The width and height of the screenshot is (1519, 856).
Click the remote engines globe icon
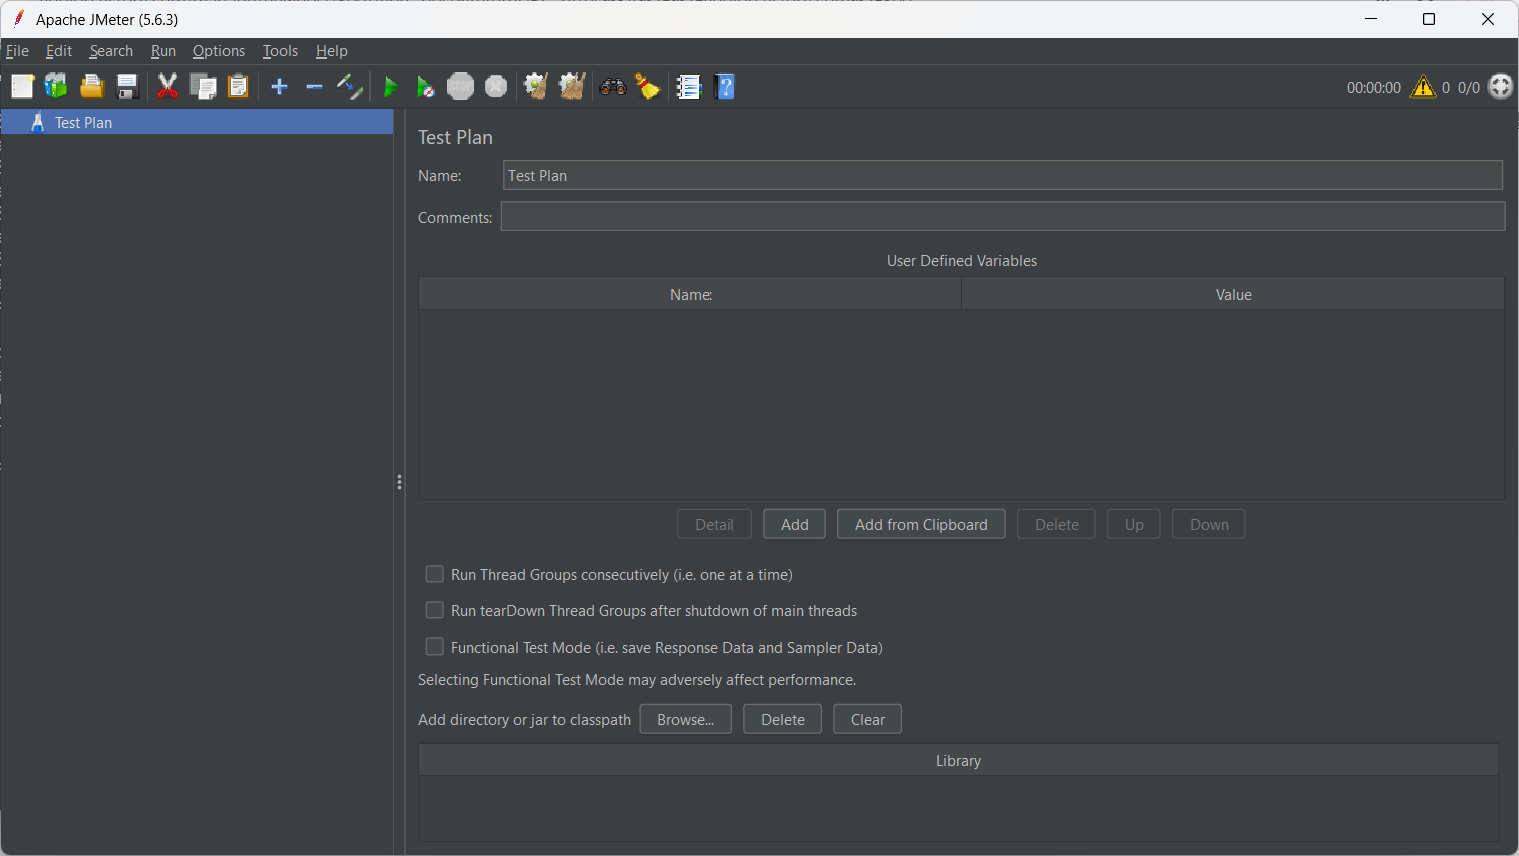(x=1501, y=87)
